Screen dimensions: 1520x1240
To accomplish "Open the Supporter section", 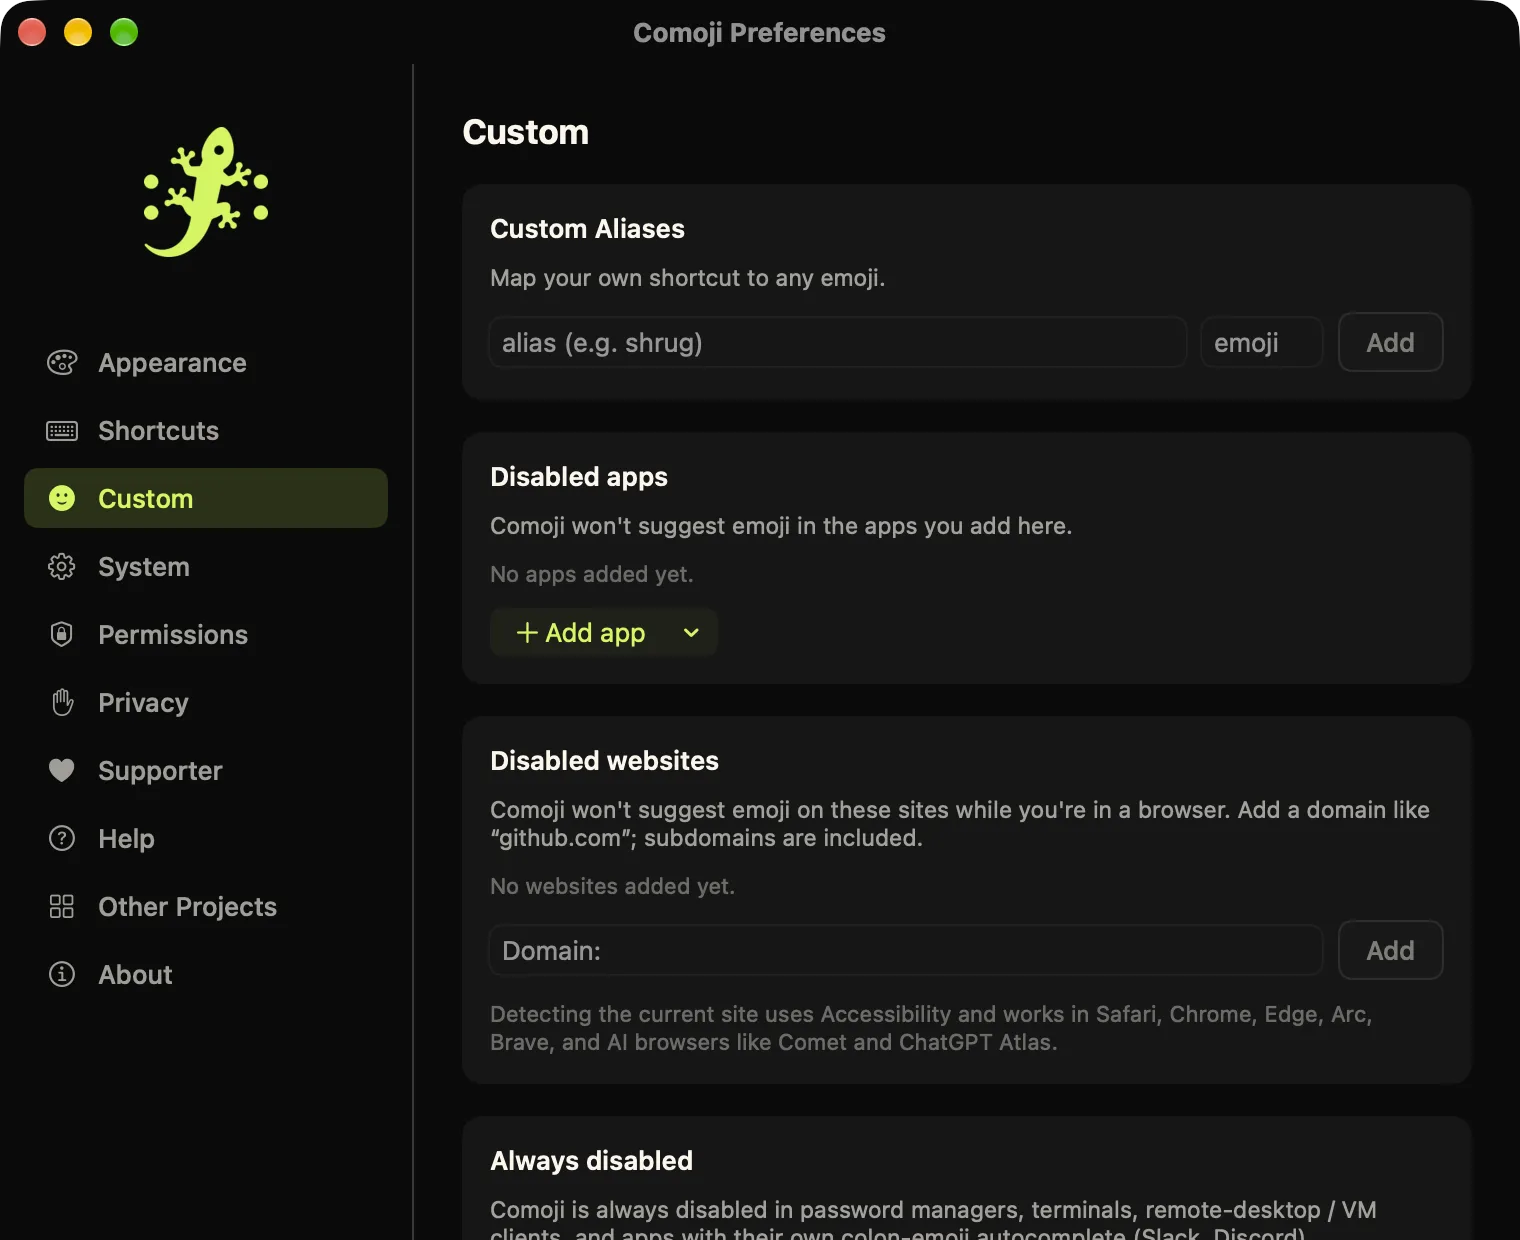I will click(206, 771).
